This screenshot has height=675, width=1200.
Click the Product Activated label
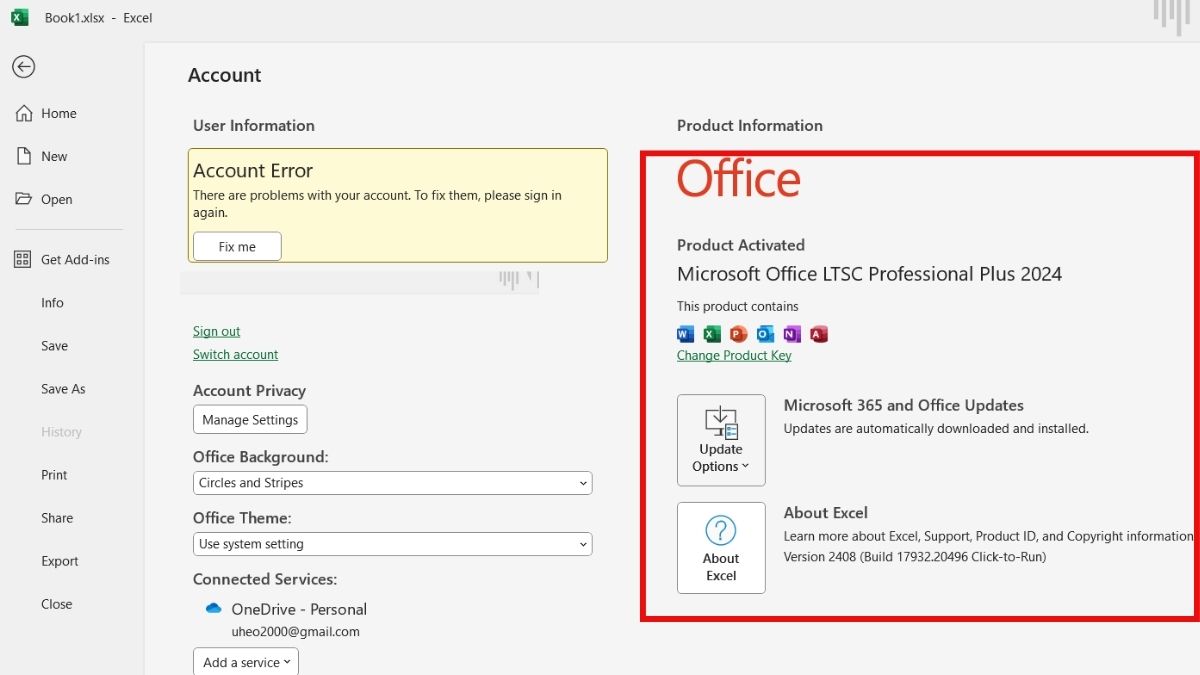point(741,244)
